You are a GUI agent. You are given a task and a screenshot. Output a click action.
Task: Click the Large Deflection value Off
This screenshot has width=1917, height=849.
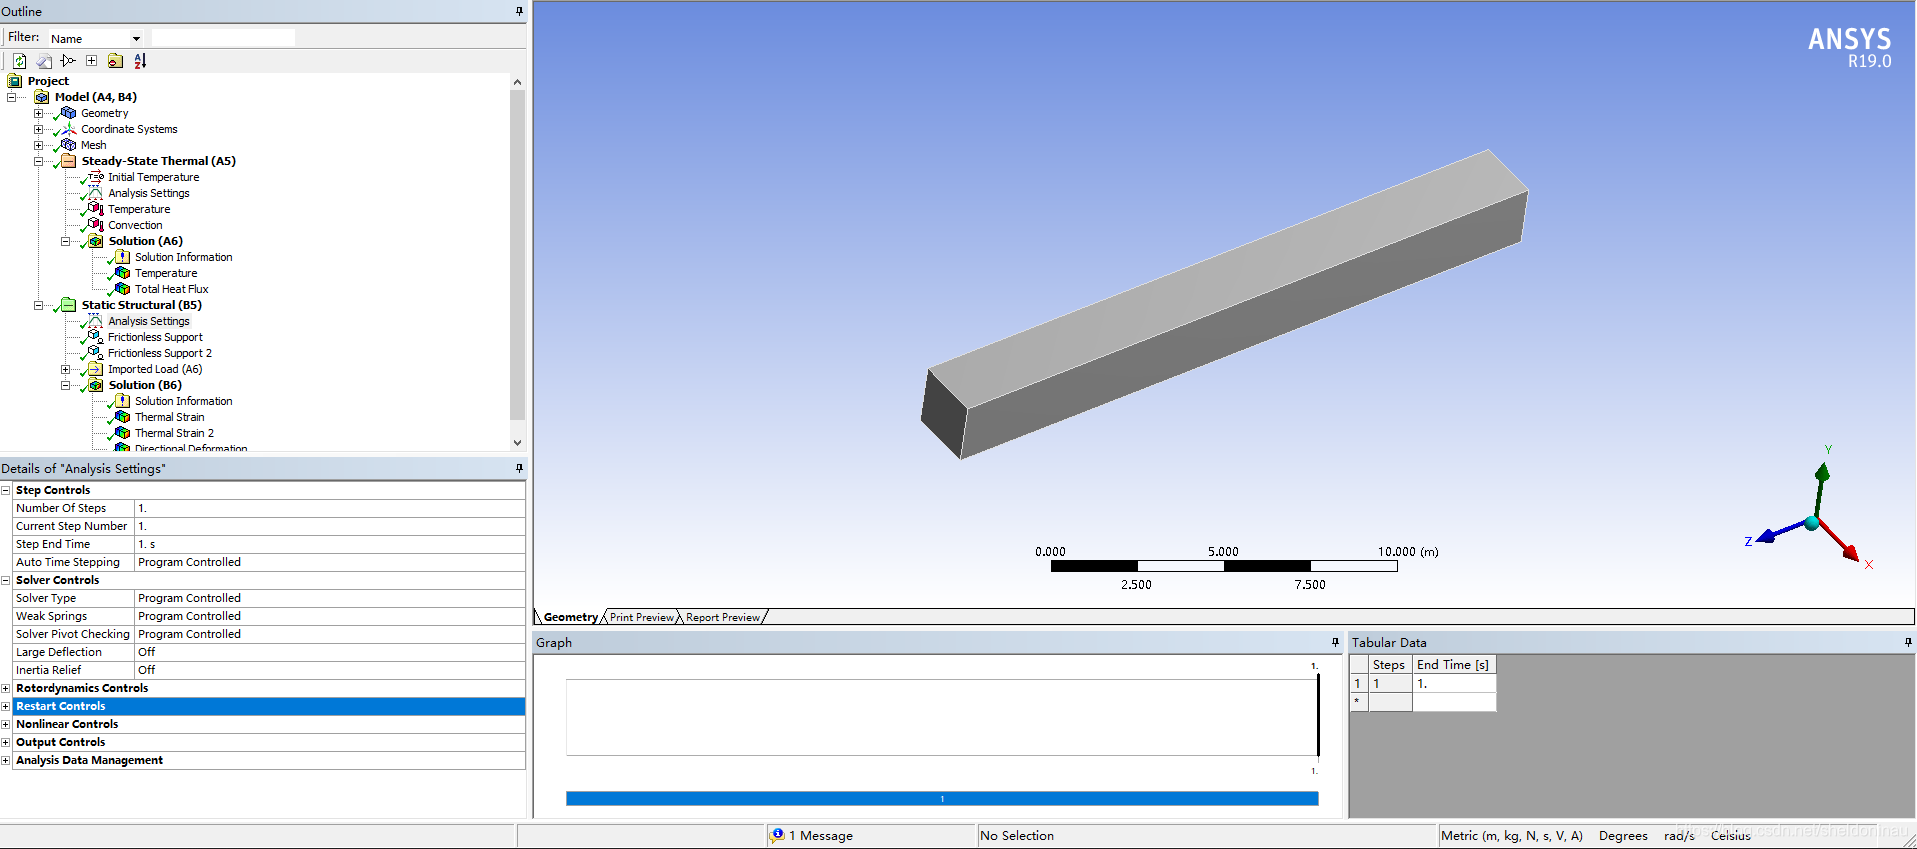coord(329,652)
